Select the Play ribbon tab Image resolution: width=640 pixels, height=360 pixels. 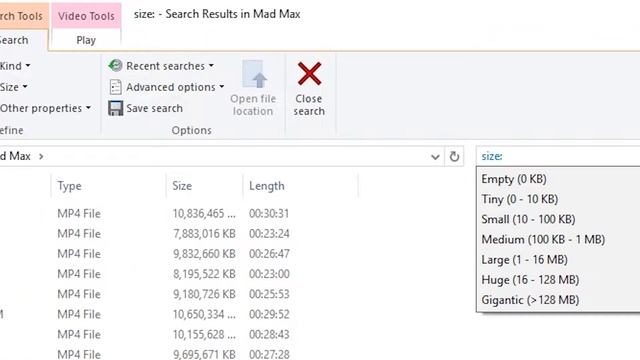[86, 40]
